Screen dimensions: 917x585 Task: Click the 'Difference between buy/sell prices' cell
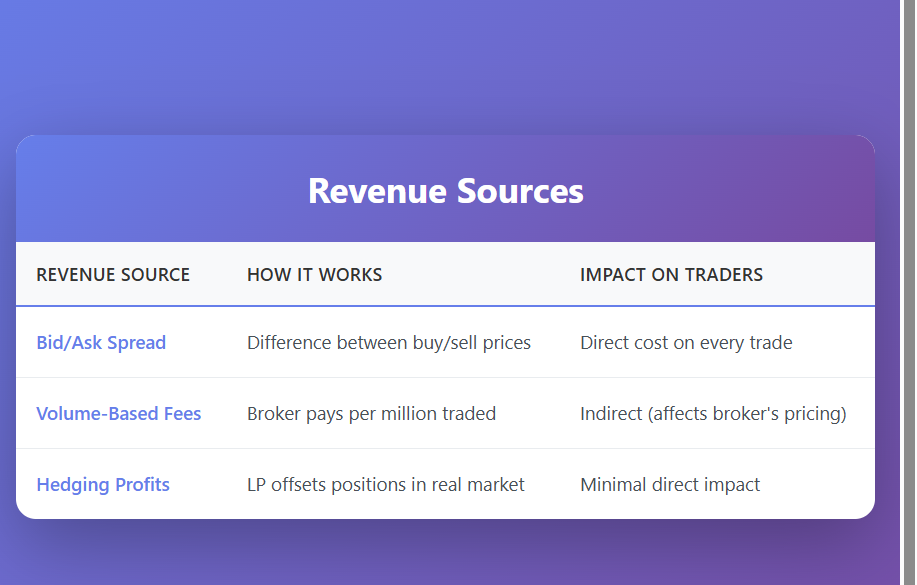(389, 343)
